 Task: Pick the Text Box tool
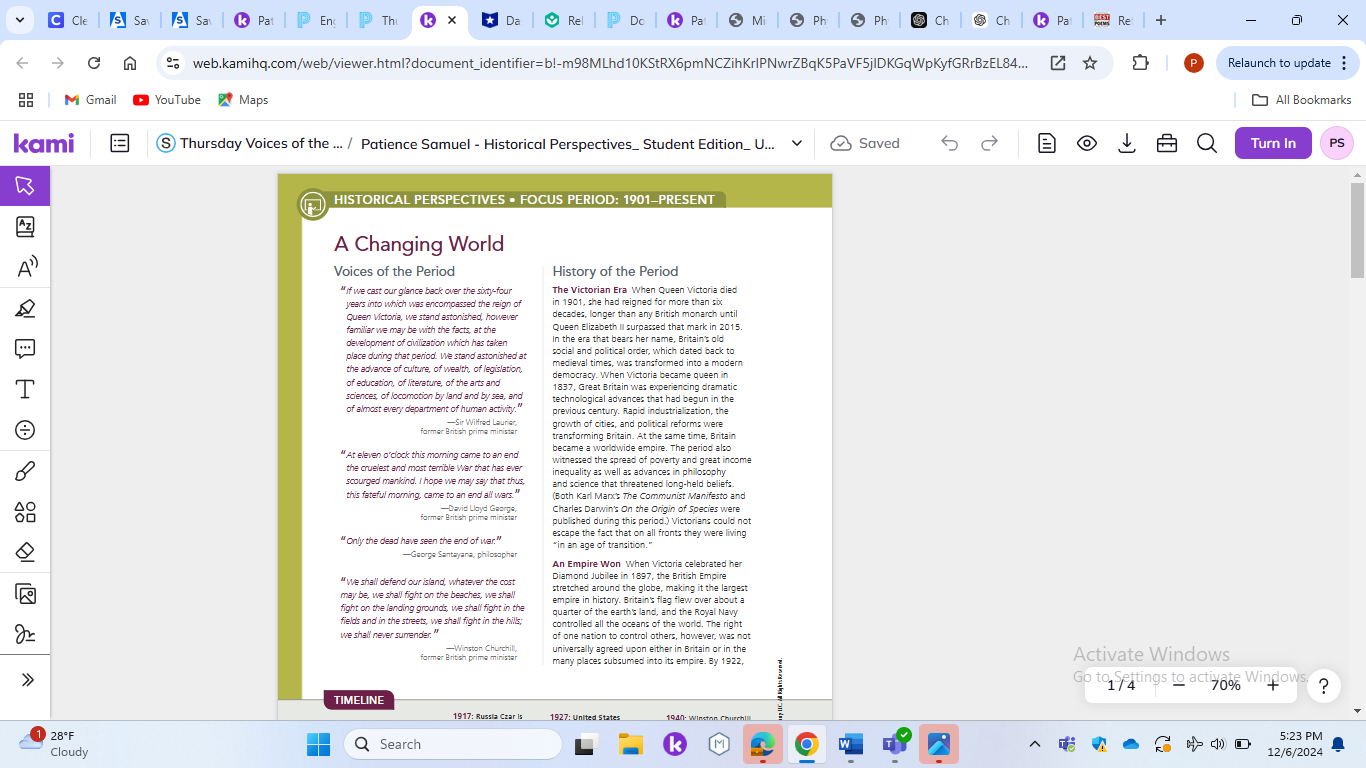(25, 389)
